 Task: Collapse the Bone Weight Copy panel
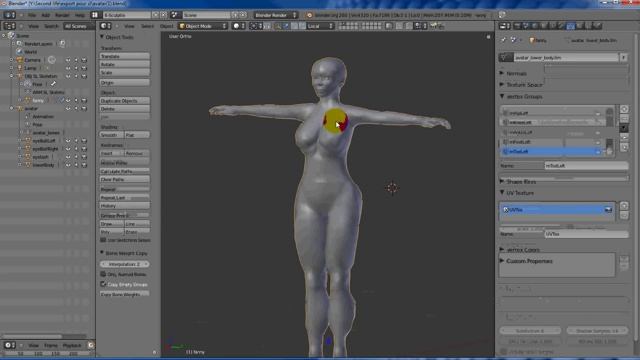102,253
